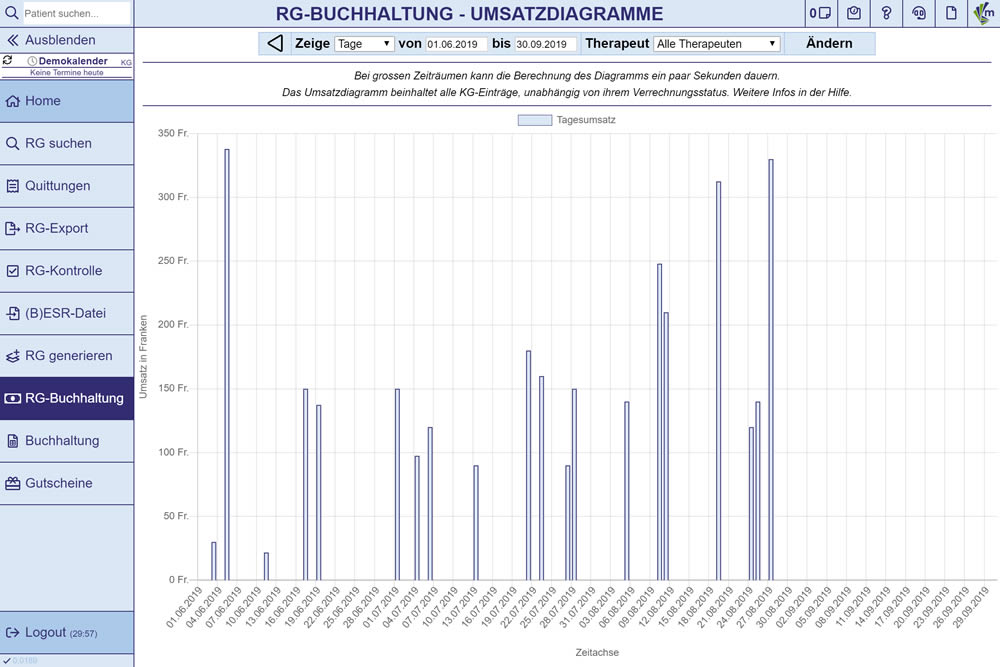Open the support headset icon
This screenshot has width=1000, height=667.
tap(919, 13)
